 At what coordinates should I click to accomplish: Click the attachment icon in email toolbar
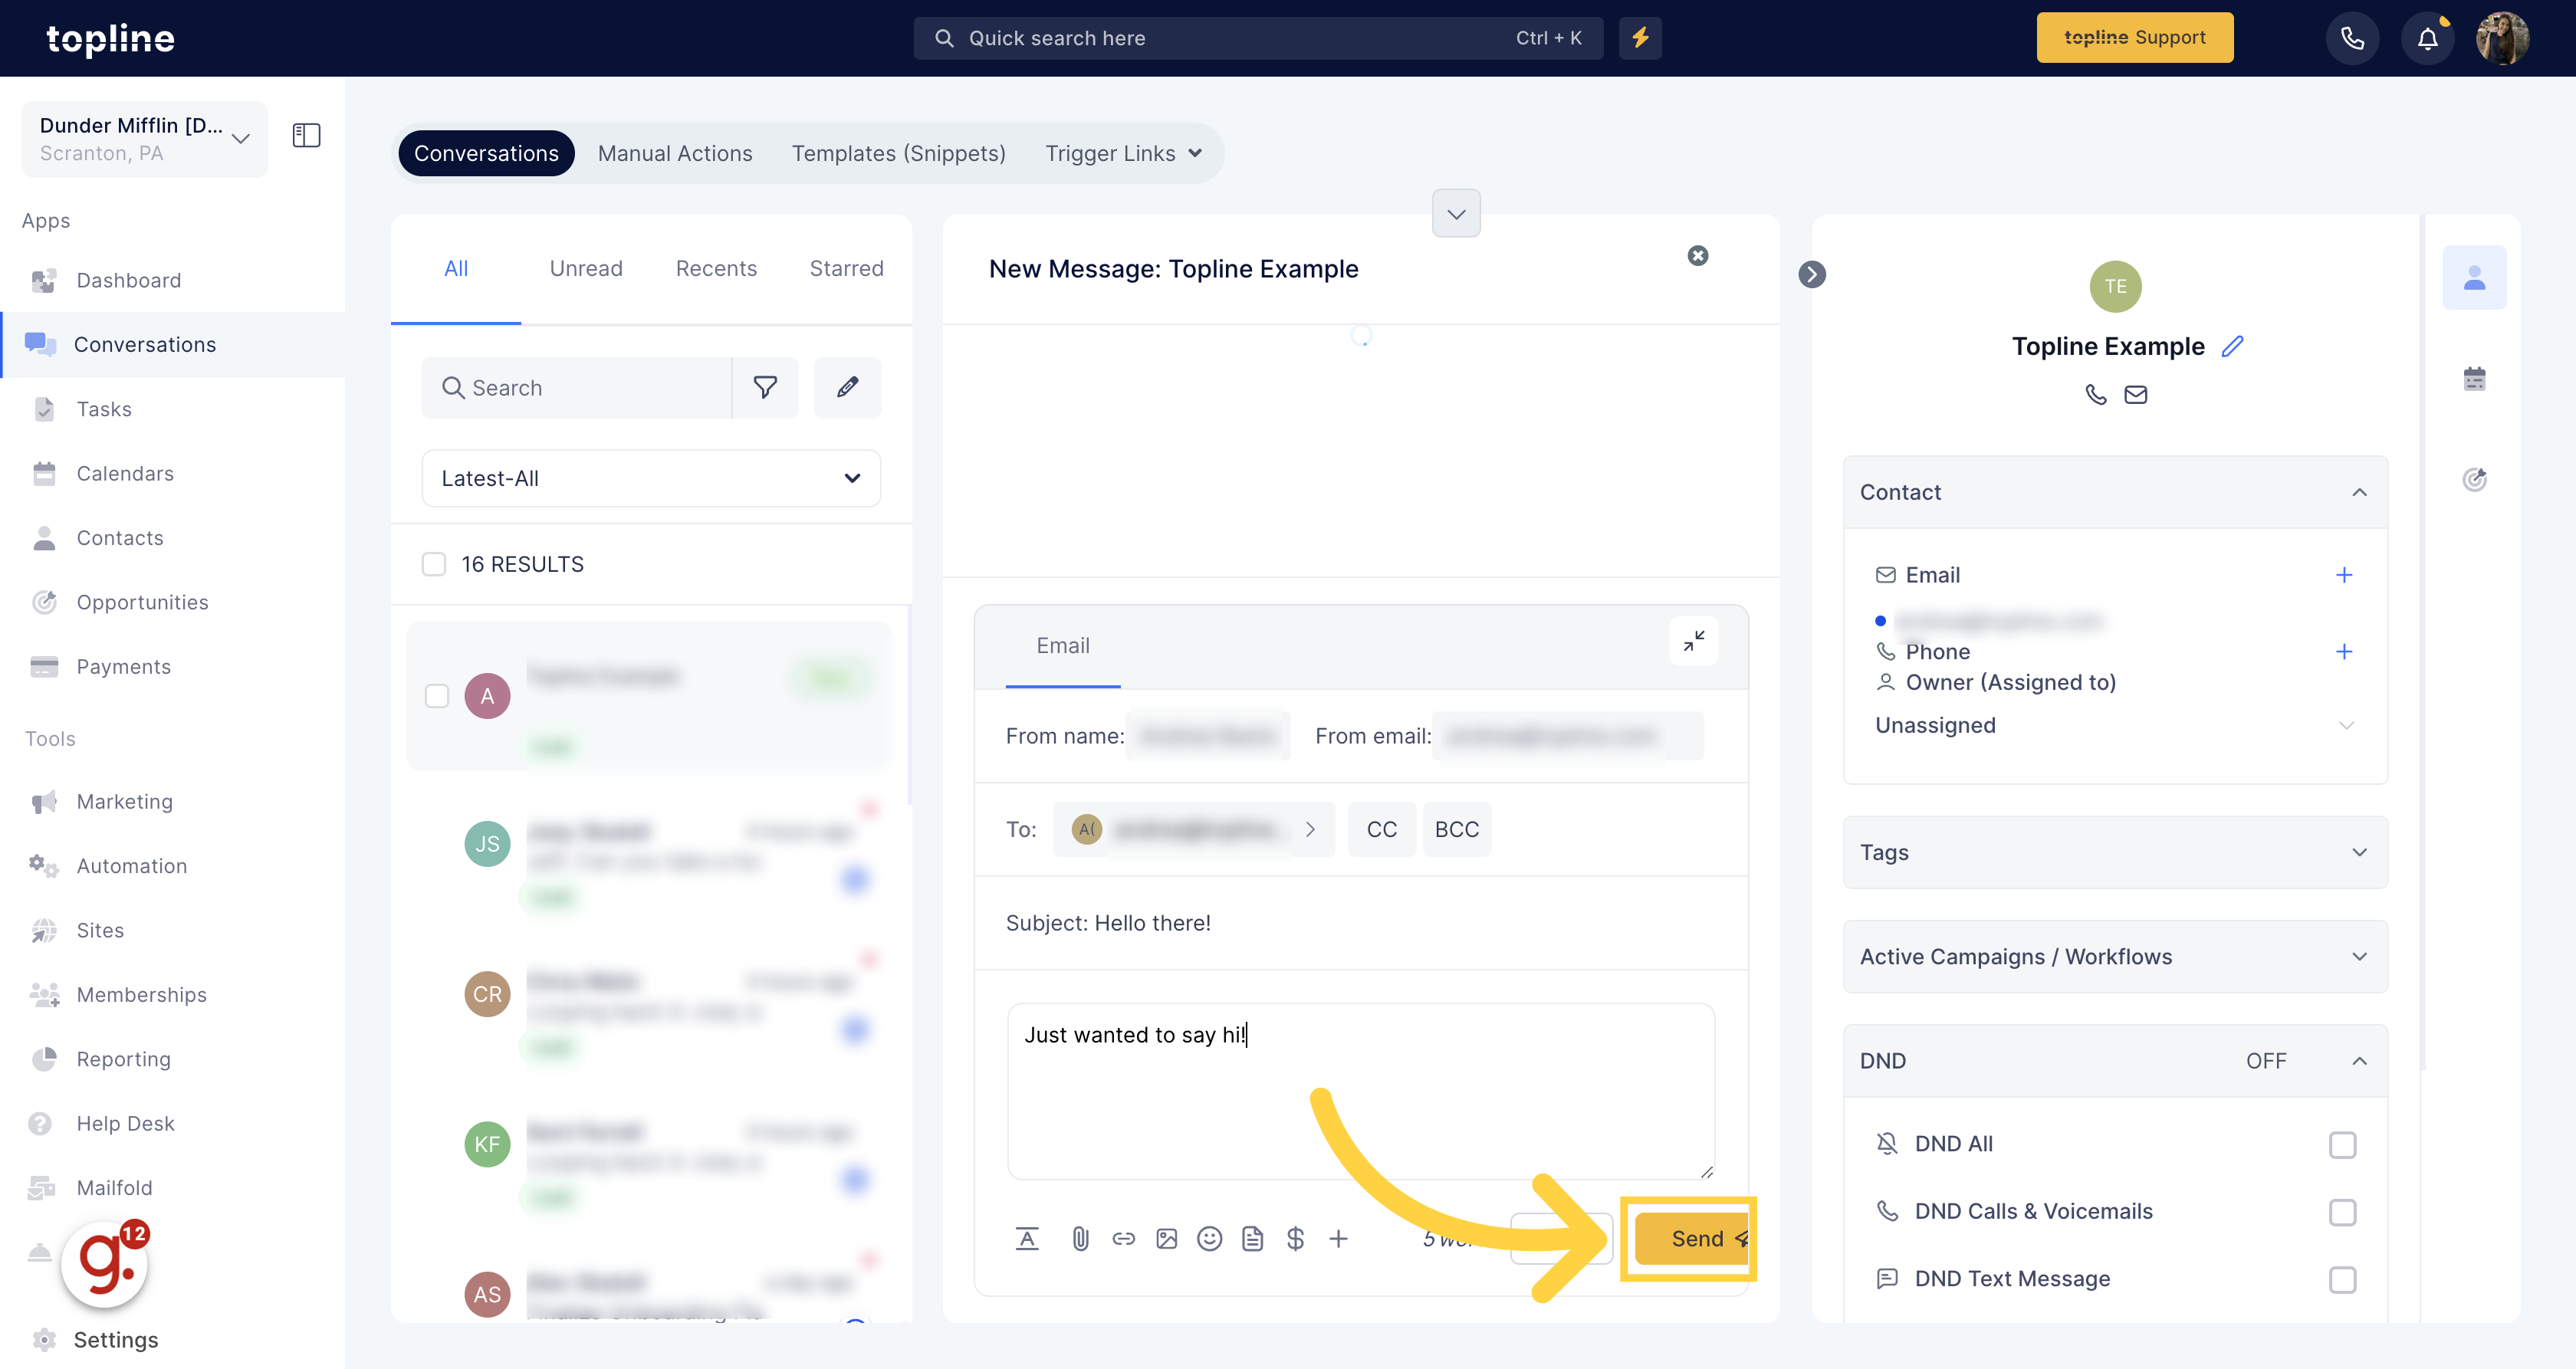click(x=1079, y=1238)
